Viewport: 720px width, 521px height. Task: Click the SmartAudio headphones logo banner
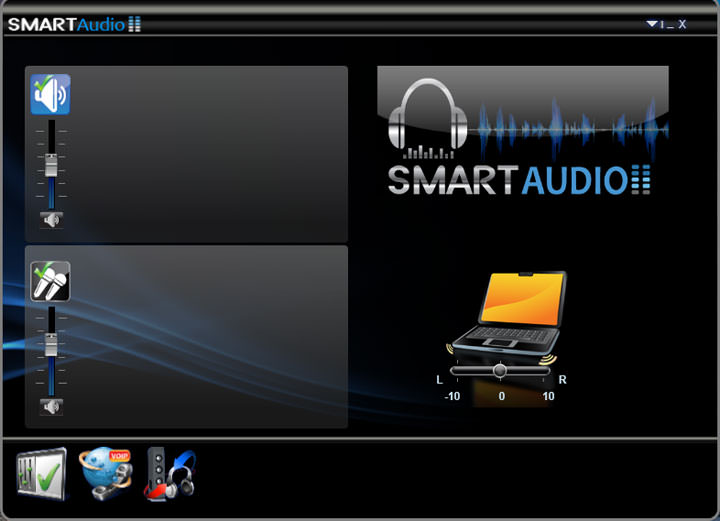522,132
